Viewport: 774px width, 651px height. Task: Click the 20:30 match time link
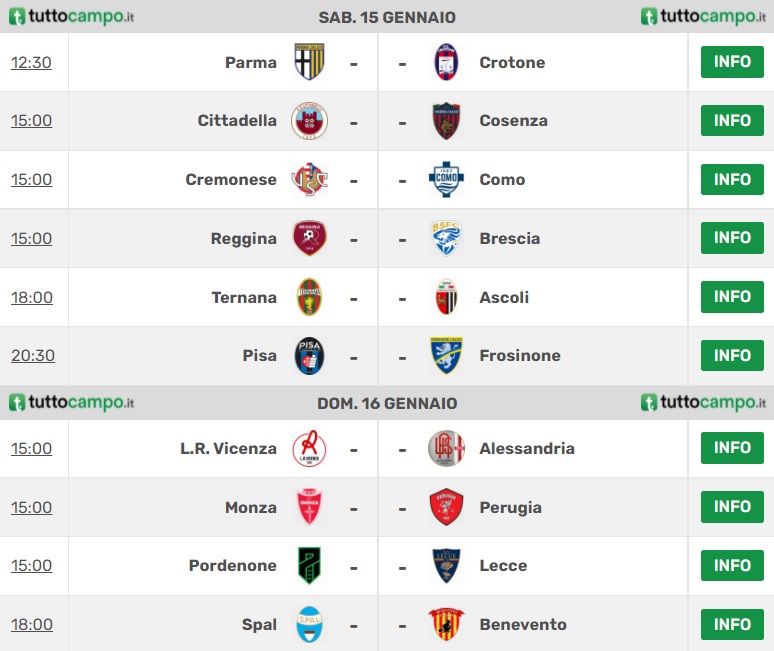point(33,356)
